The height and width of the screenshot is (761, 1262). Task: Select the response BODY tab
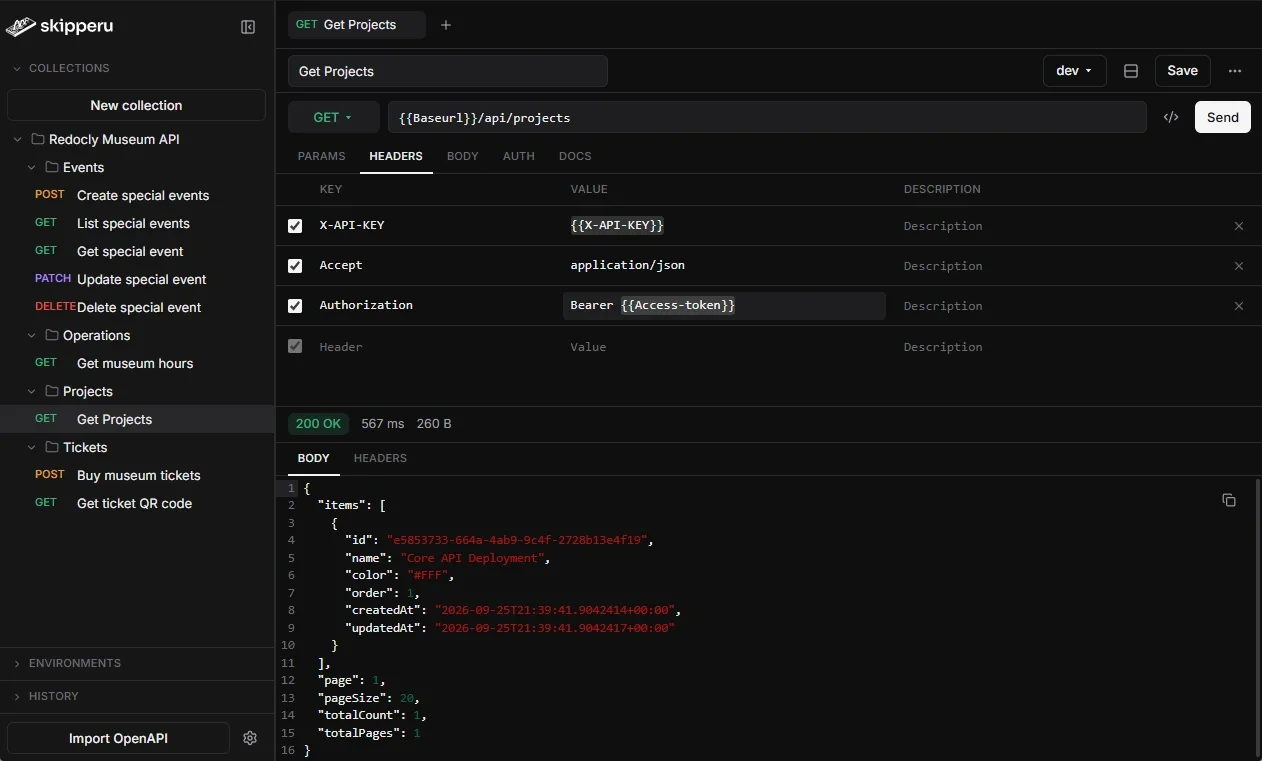[314, 458]
